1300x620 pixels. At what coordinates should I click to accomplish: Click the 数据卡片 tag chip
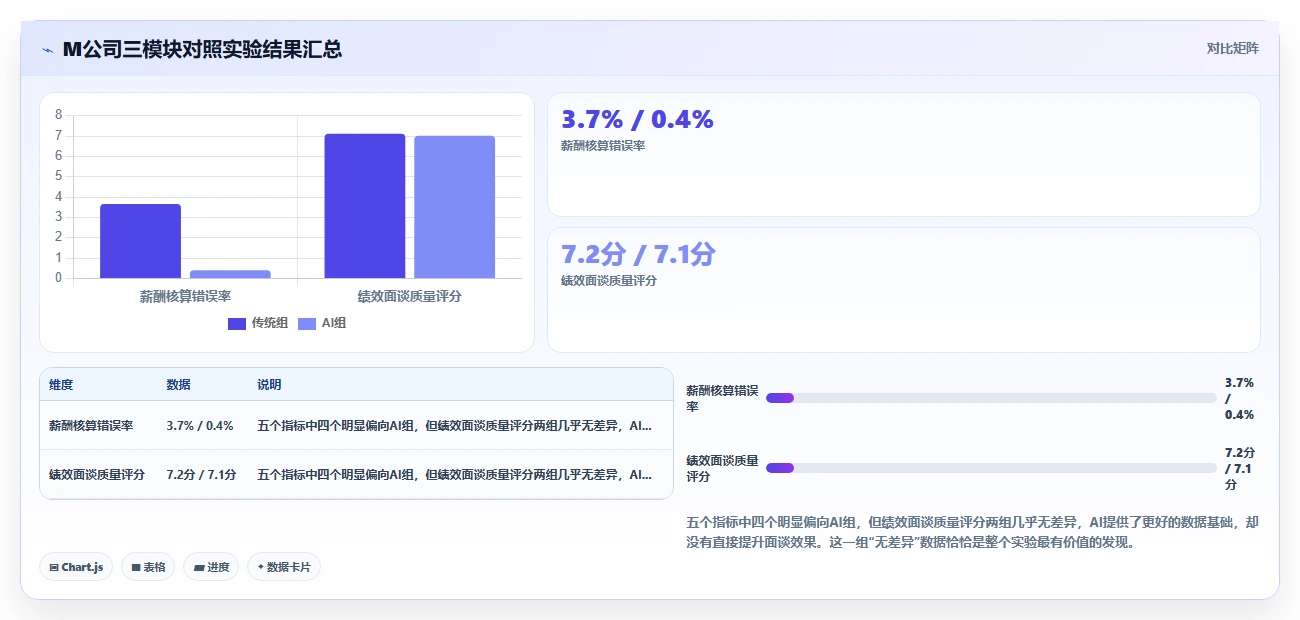coord(284,567)
